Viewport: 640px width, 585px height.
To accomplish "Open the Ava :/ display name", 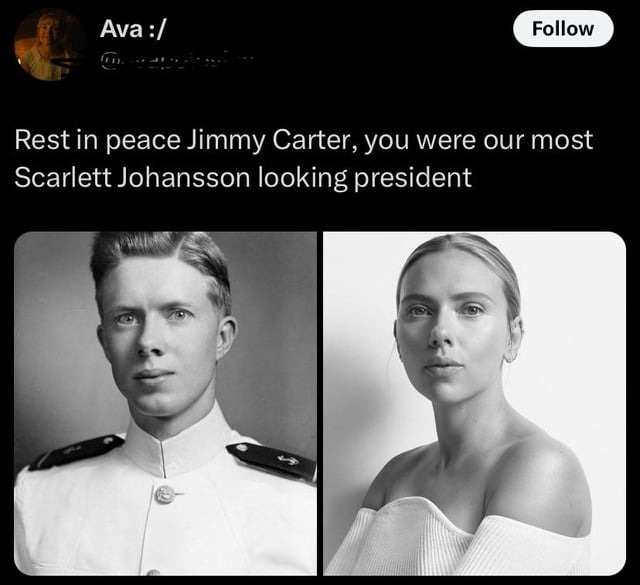I will click(133, 29).
